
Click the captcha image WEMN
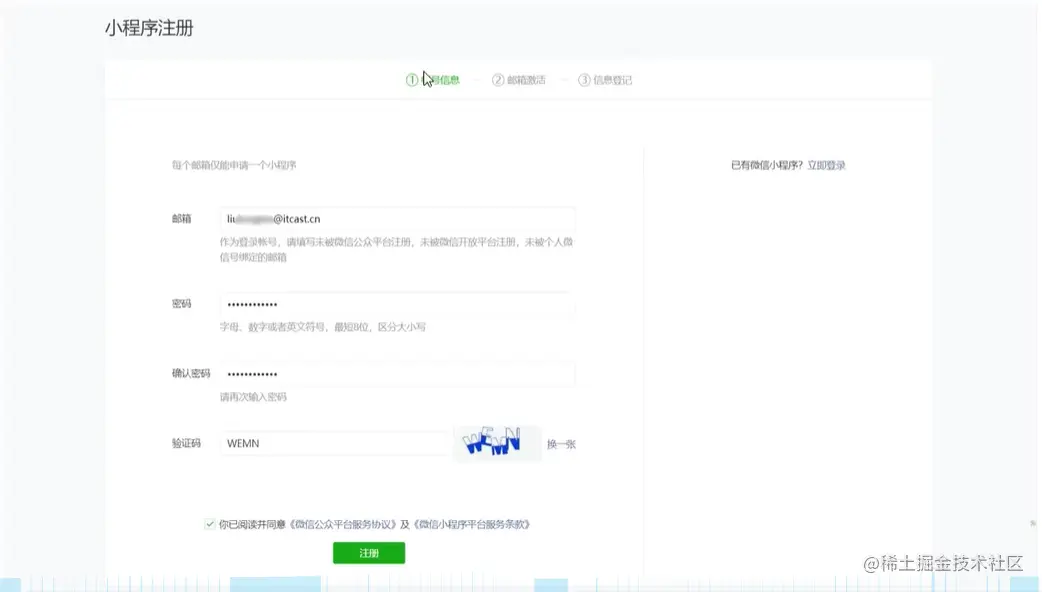point(496,443)
